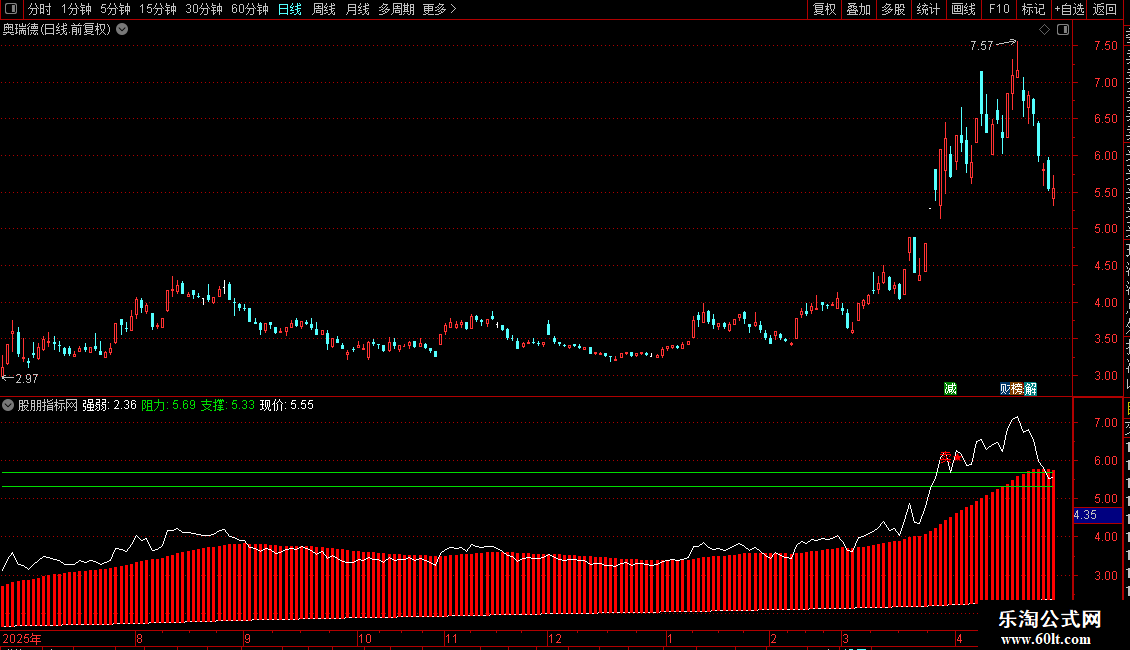Click the 解 marker on chart
The height and width of the screenshot is (650, 1130).
point(1031,389)
